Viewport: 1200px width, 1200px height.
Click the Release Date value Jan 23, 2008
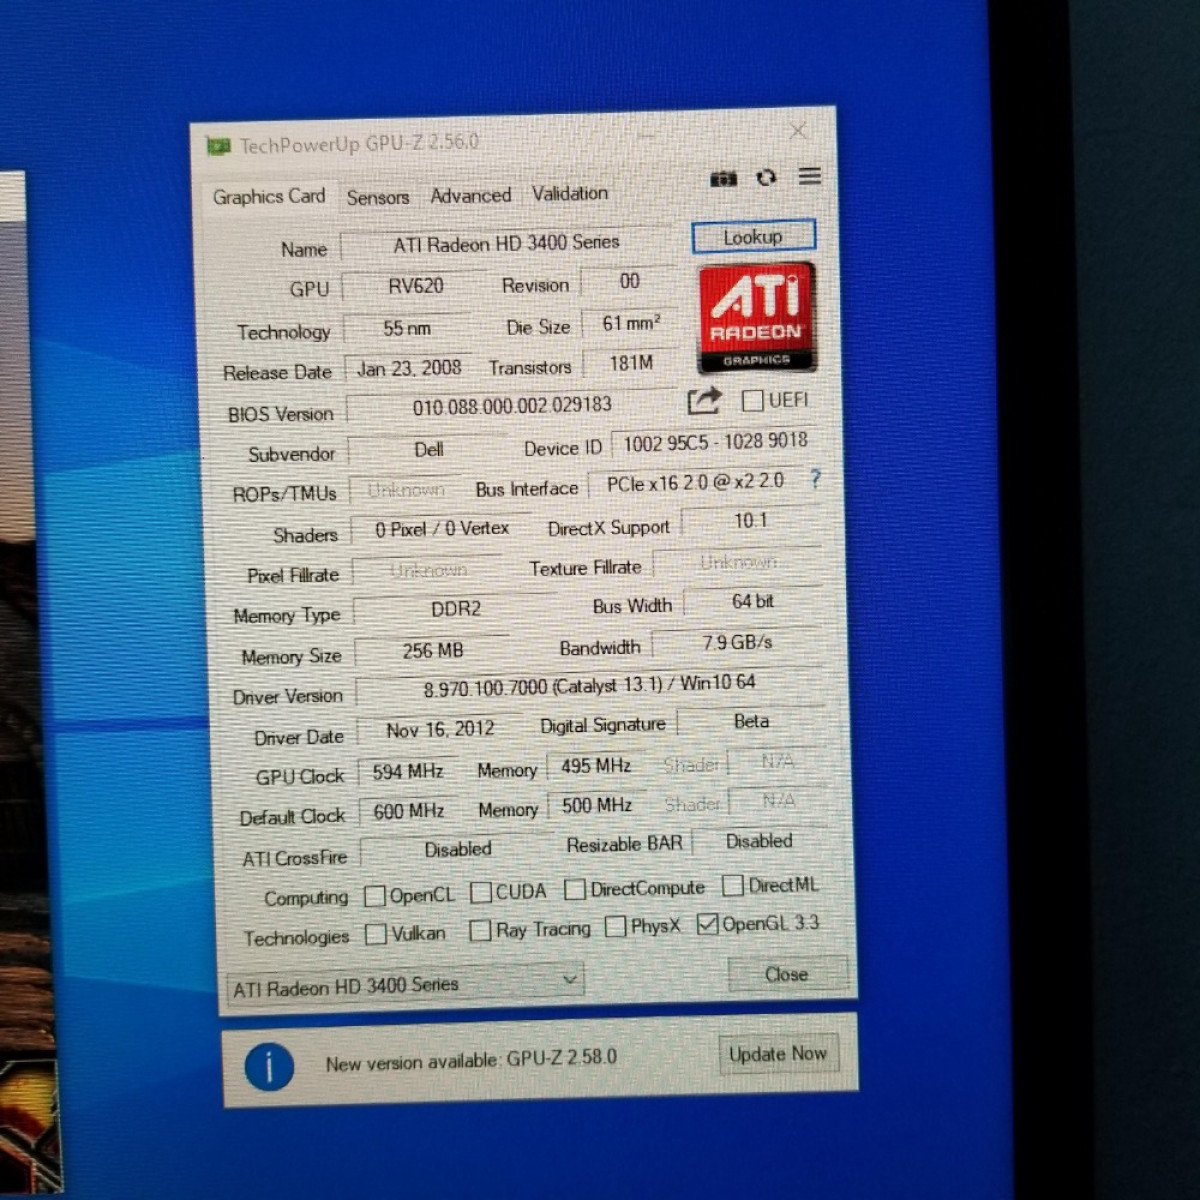click(x=409, y=369)
